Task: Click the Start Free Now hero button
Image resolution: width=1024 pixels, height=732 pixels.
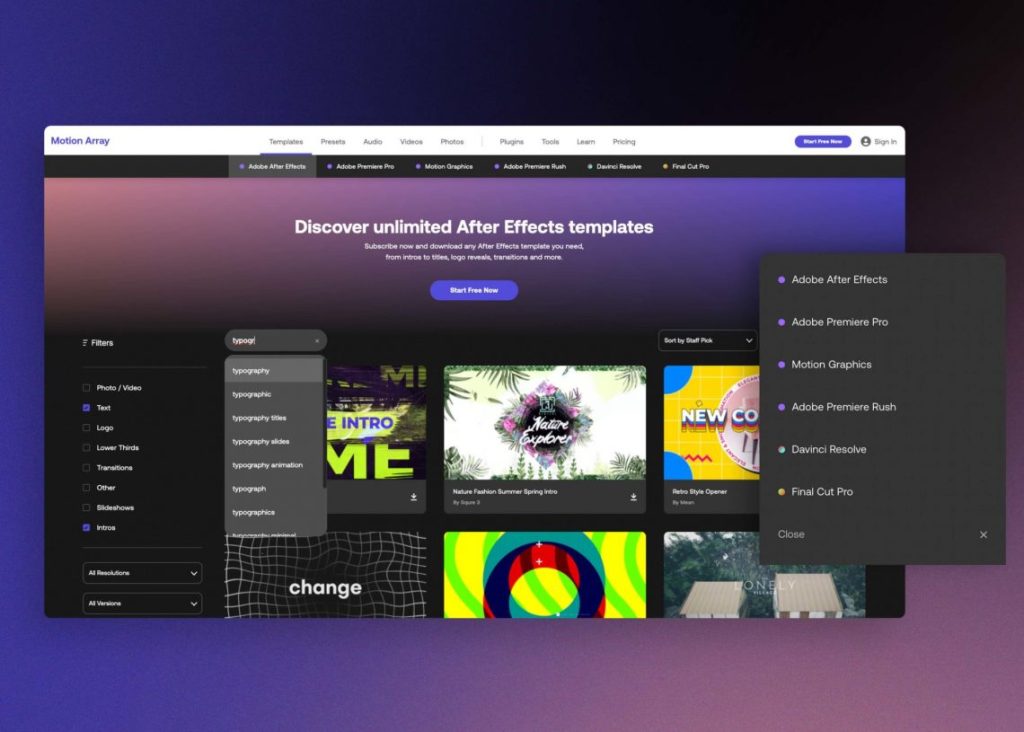Action: (474, 290)
